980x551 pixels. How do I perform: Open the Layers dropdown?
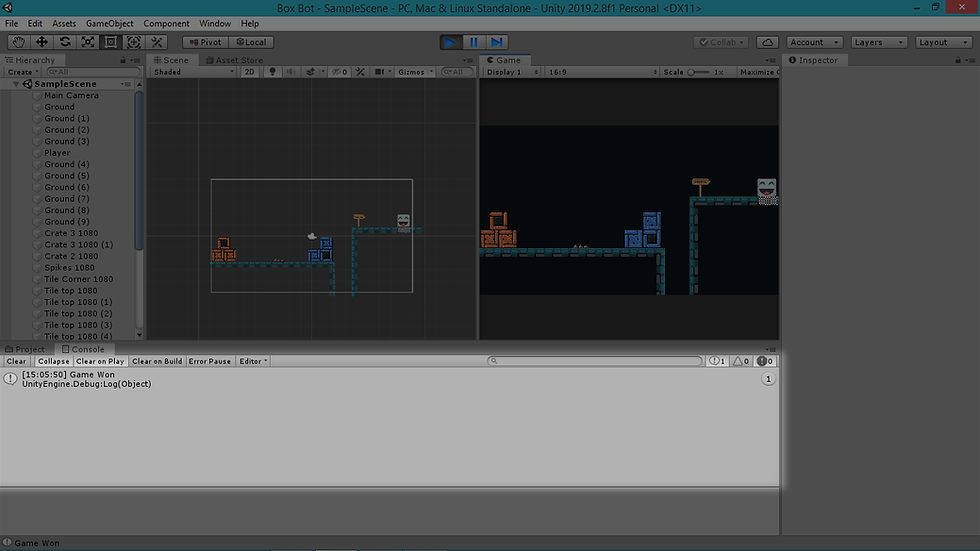point(879,42)
